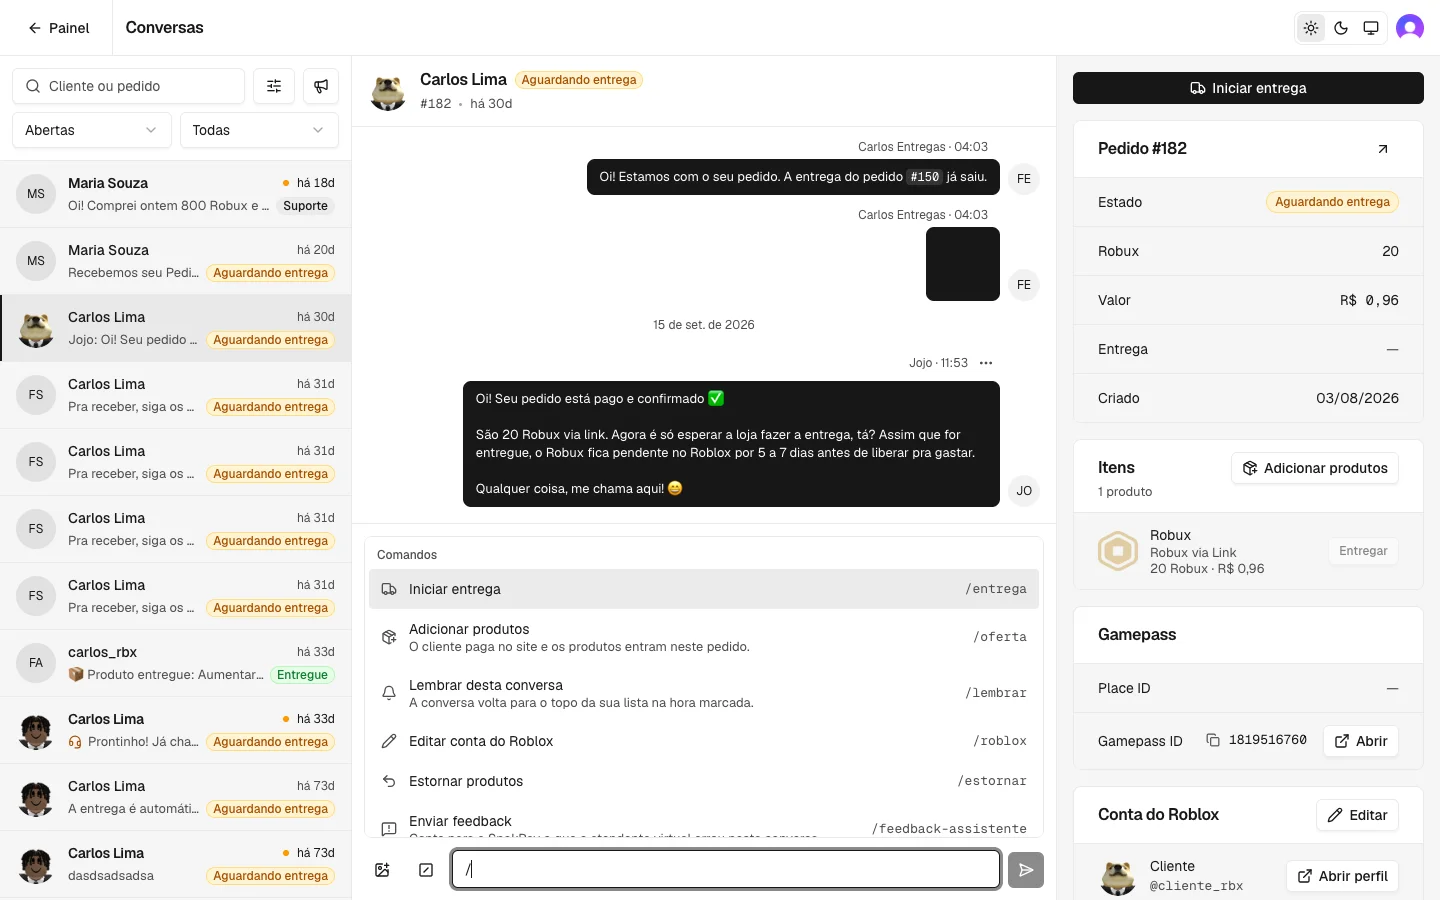Open Carlos Lima 'dasdsadsadsa' conversation
This screenshot has width=1440, height=900.
[175, 864]
